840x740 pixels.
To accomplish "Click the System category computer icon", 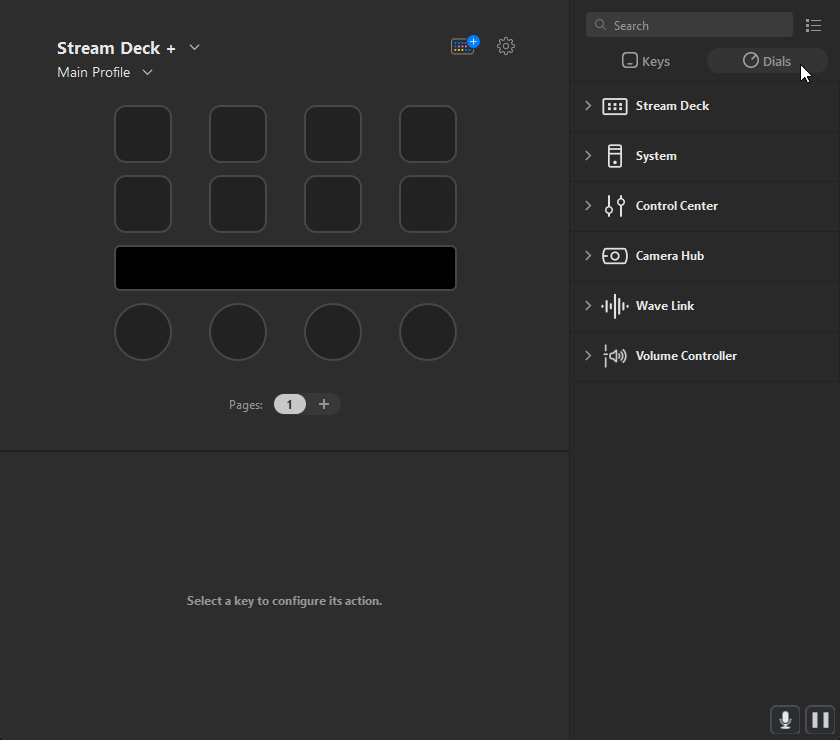I will [x=614, y=156].
